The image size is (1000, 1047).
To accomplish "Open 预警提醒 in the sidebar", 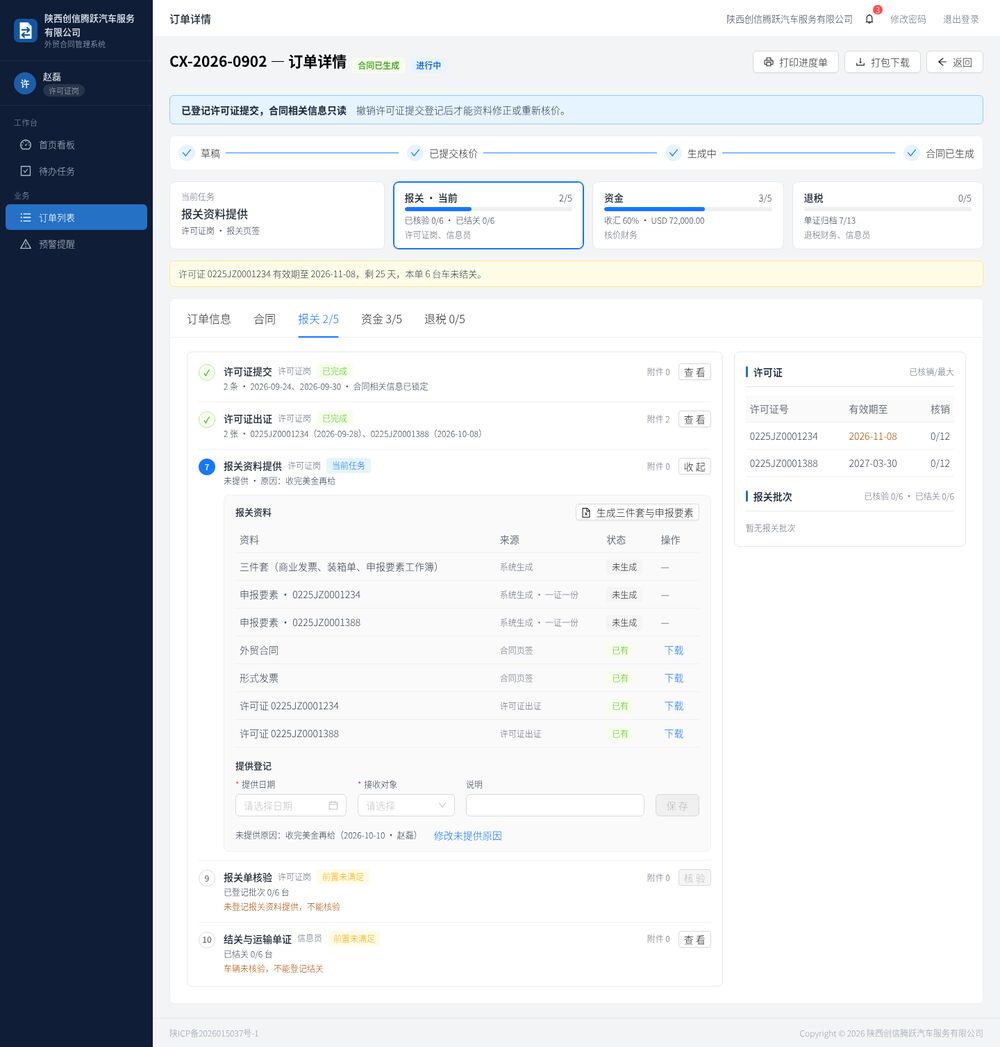I will pyautogui.click(x=76, y=244).
